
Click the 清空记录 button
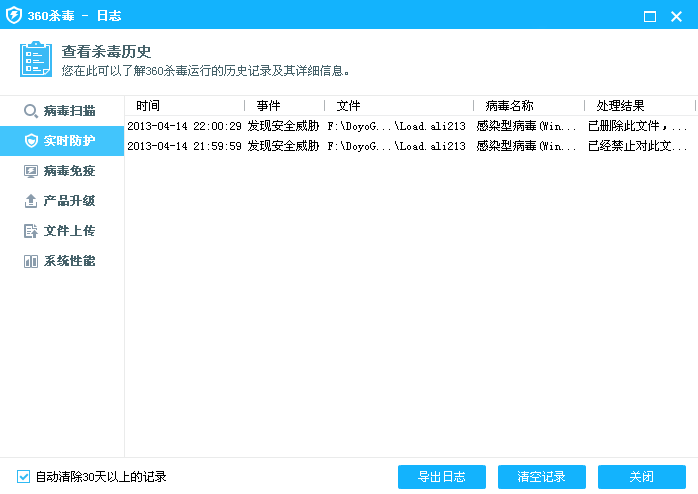tap(542, 477)
